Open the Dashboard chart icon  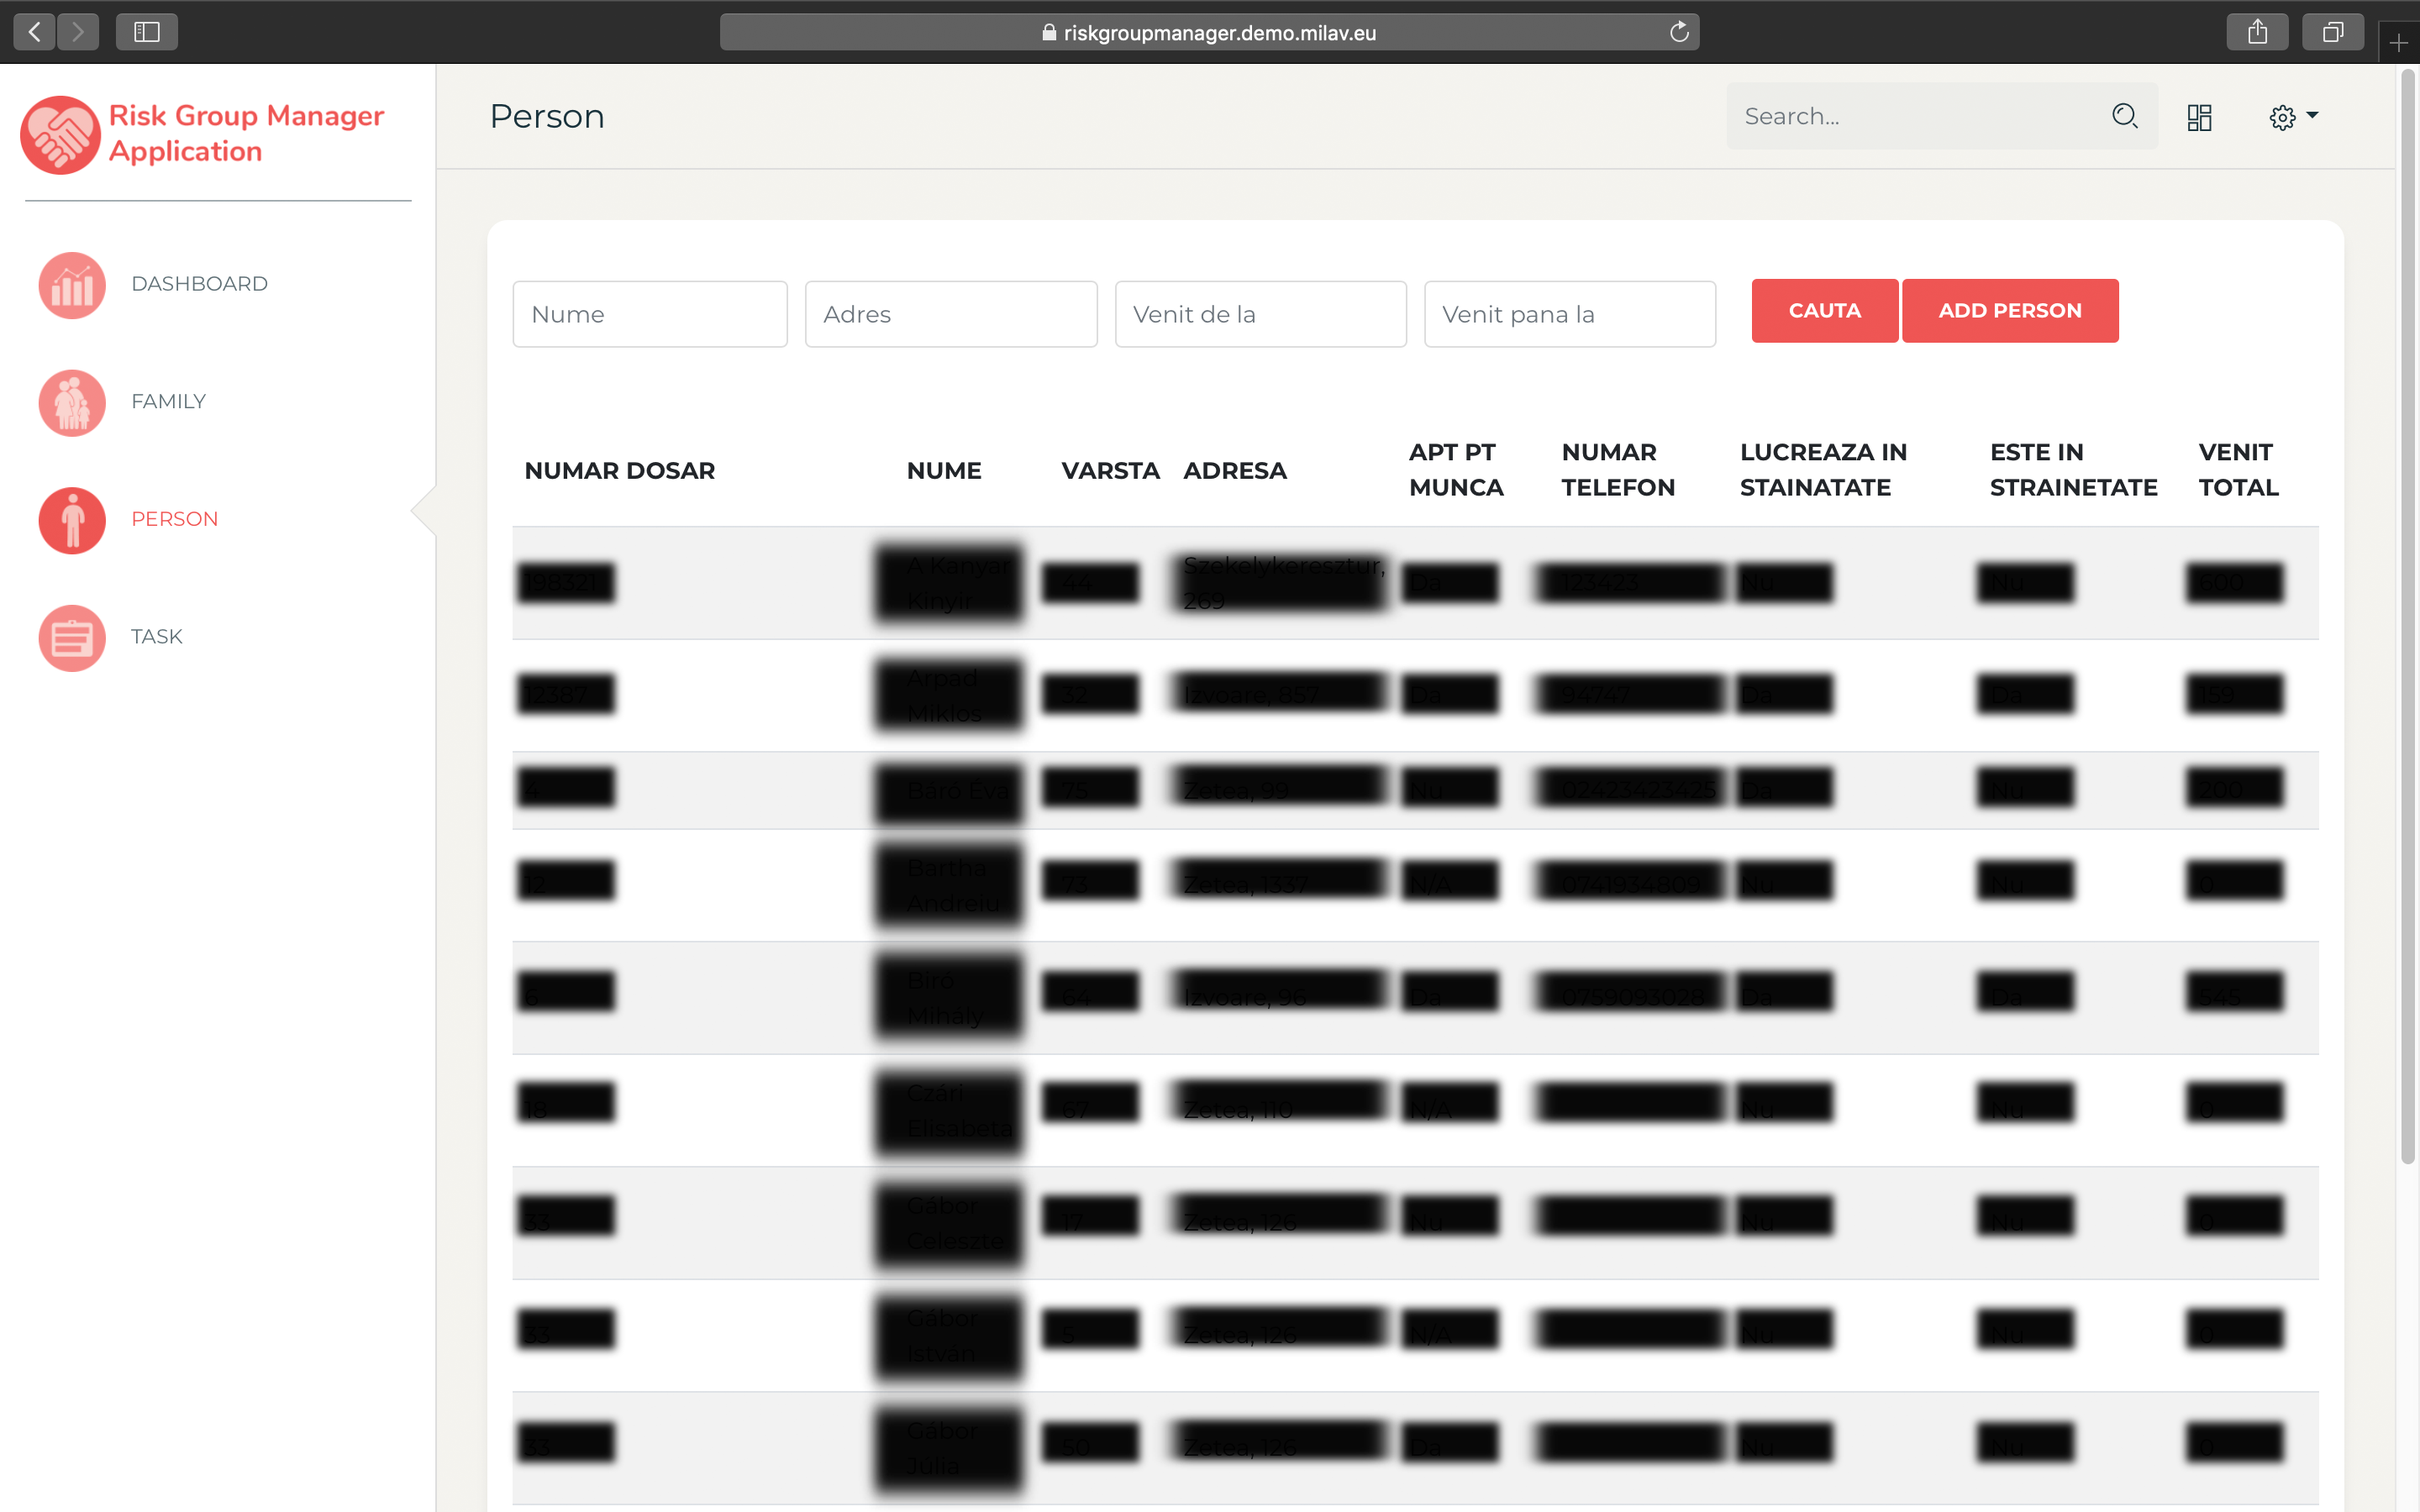coord(72,285)
